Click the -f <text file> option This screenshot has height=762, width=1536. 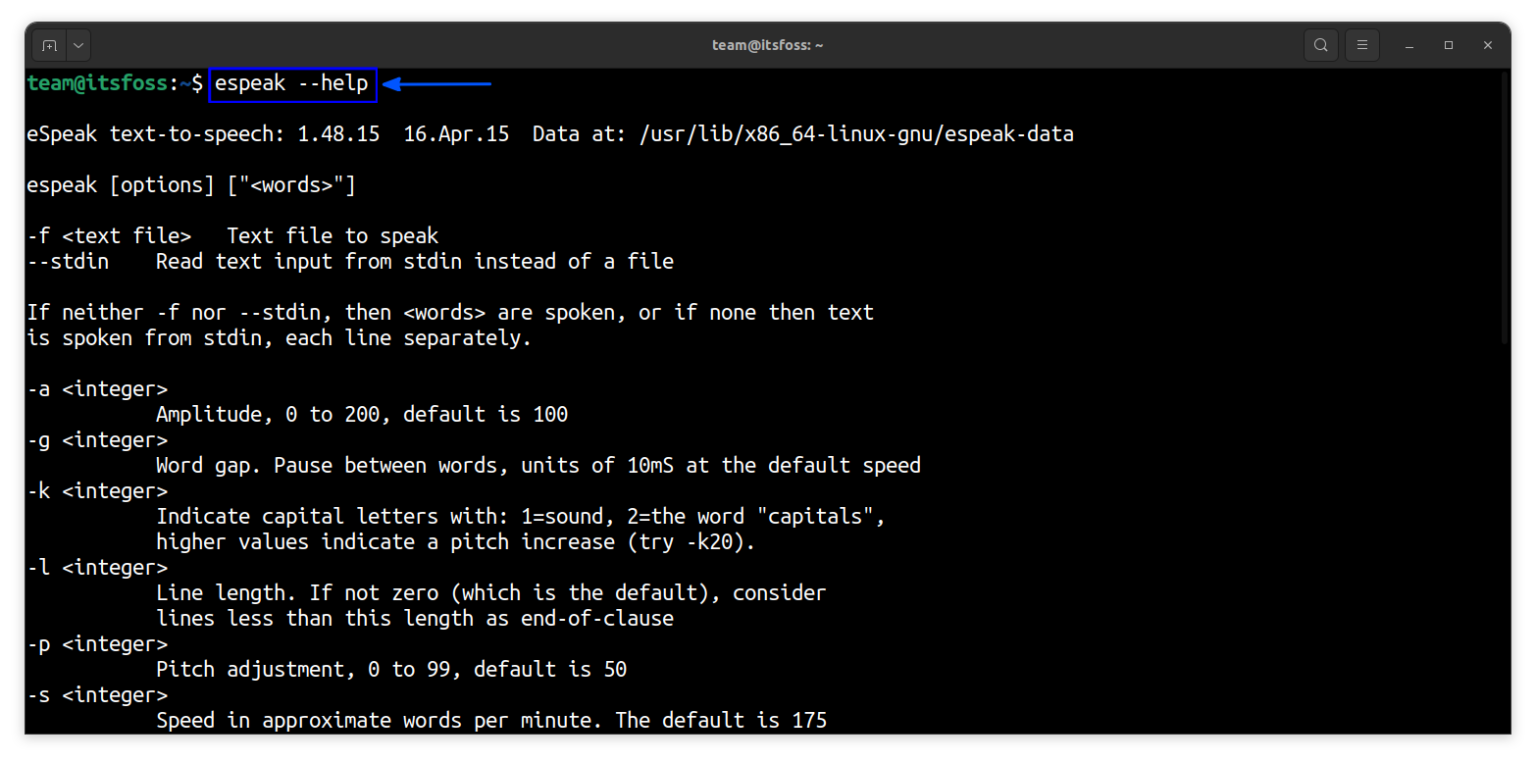(110, 236)
